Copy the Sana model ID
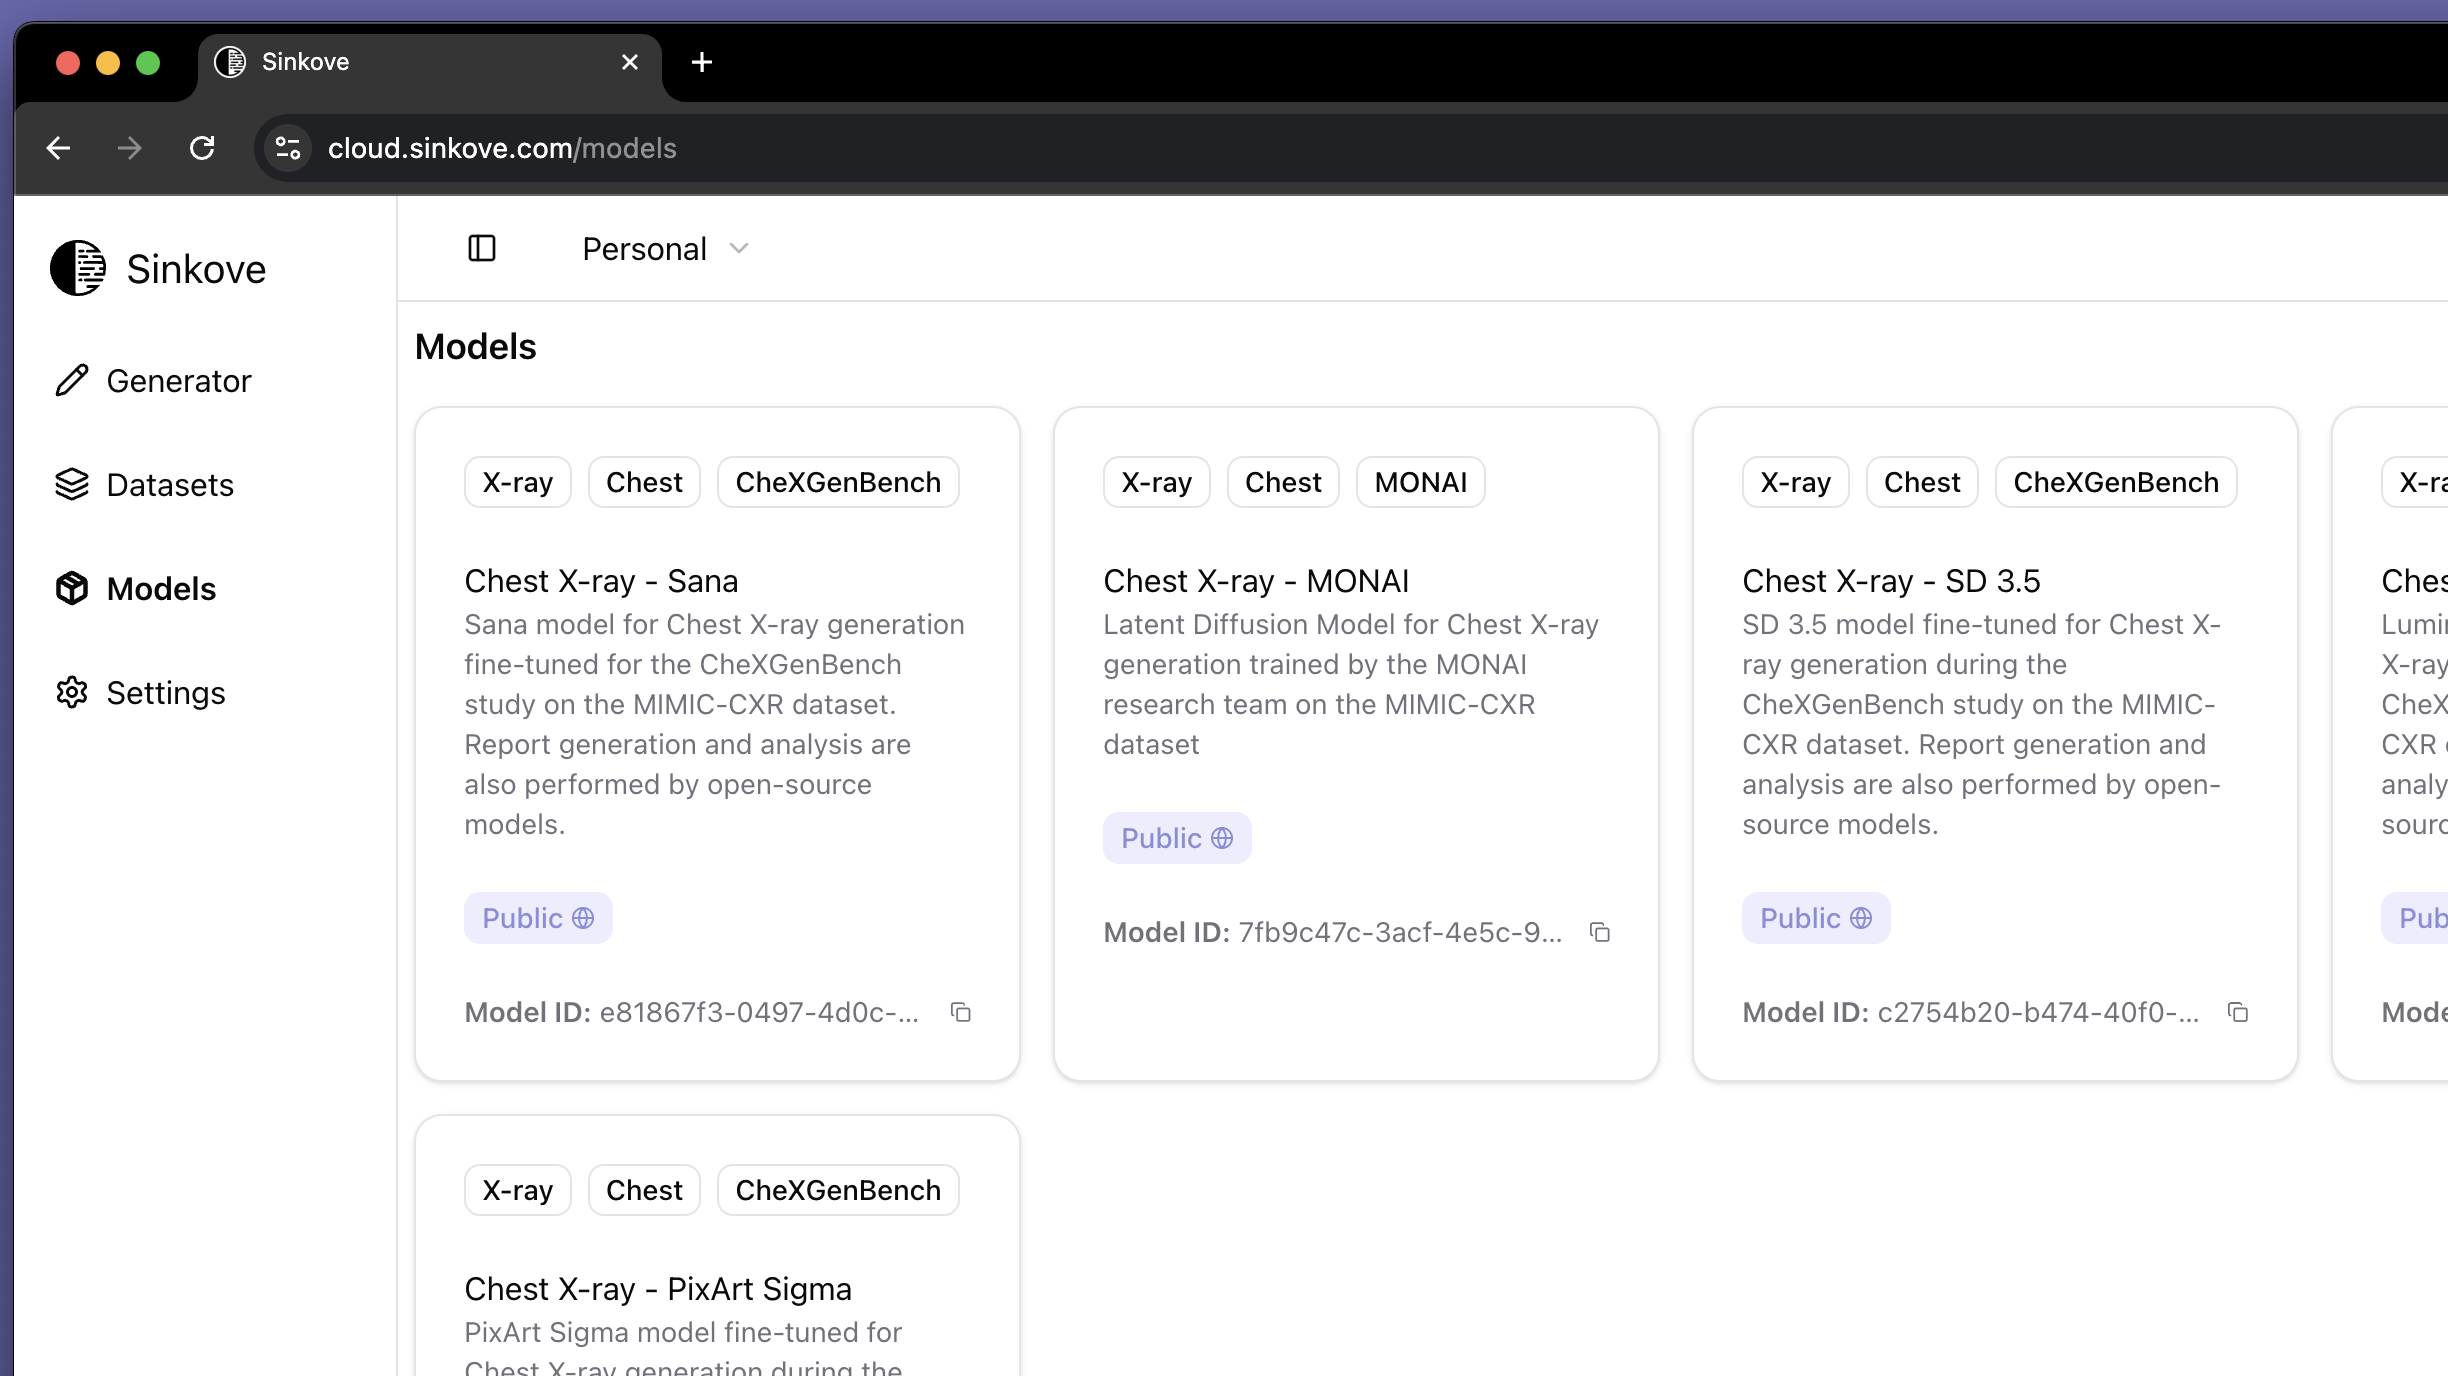 tap(961, 1013)
